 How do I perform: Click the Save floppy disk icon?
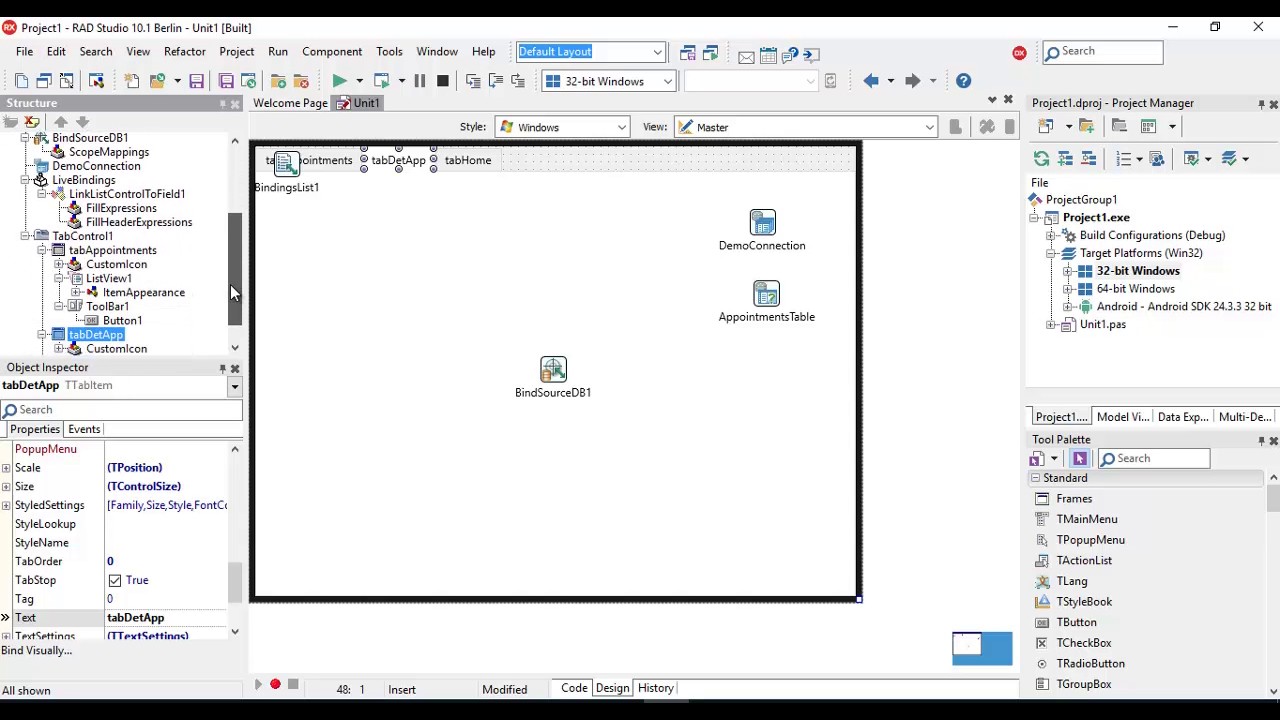pyautogui.click(x=196, y=81)
